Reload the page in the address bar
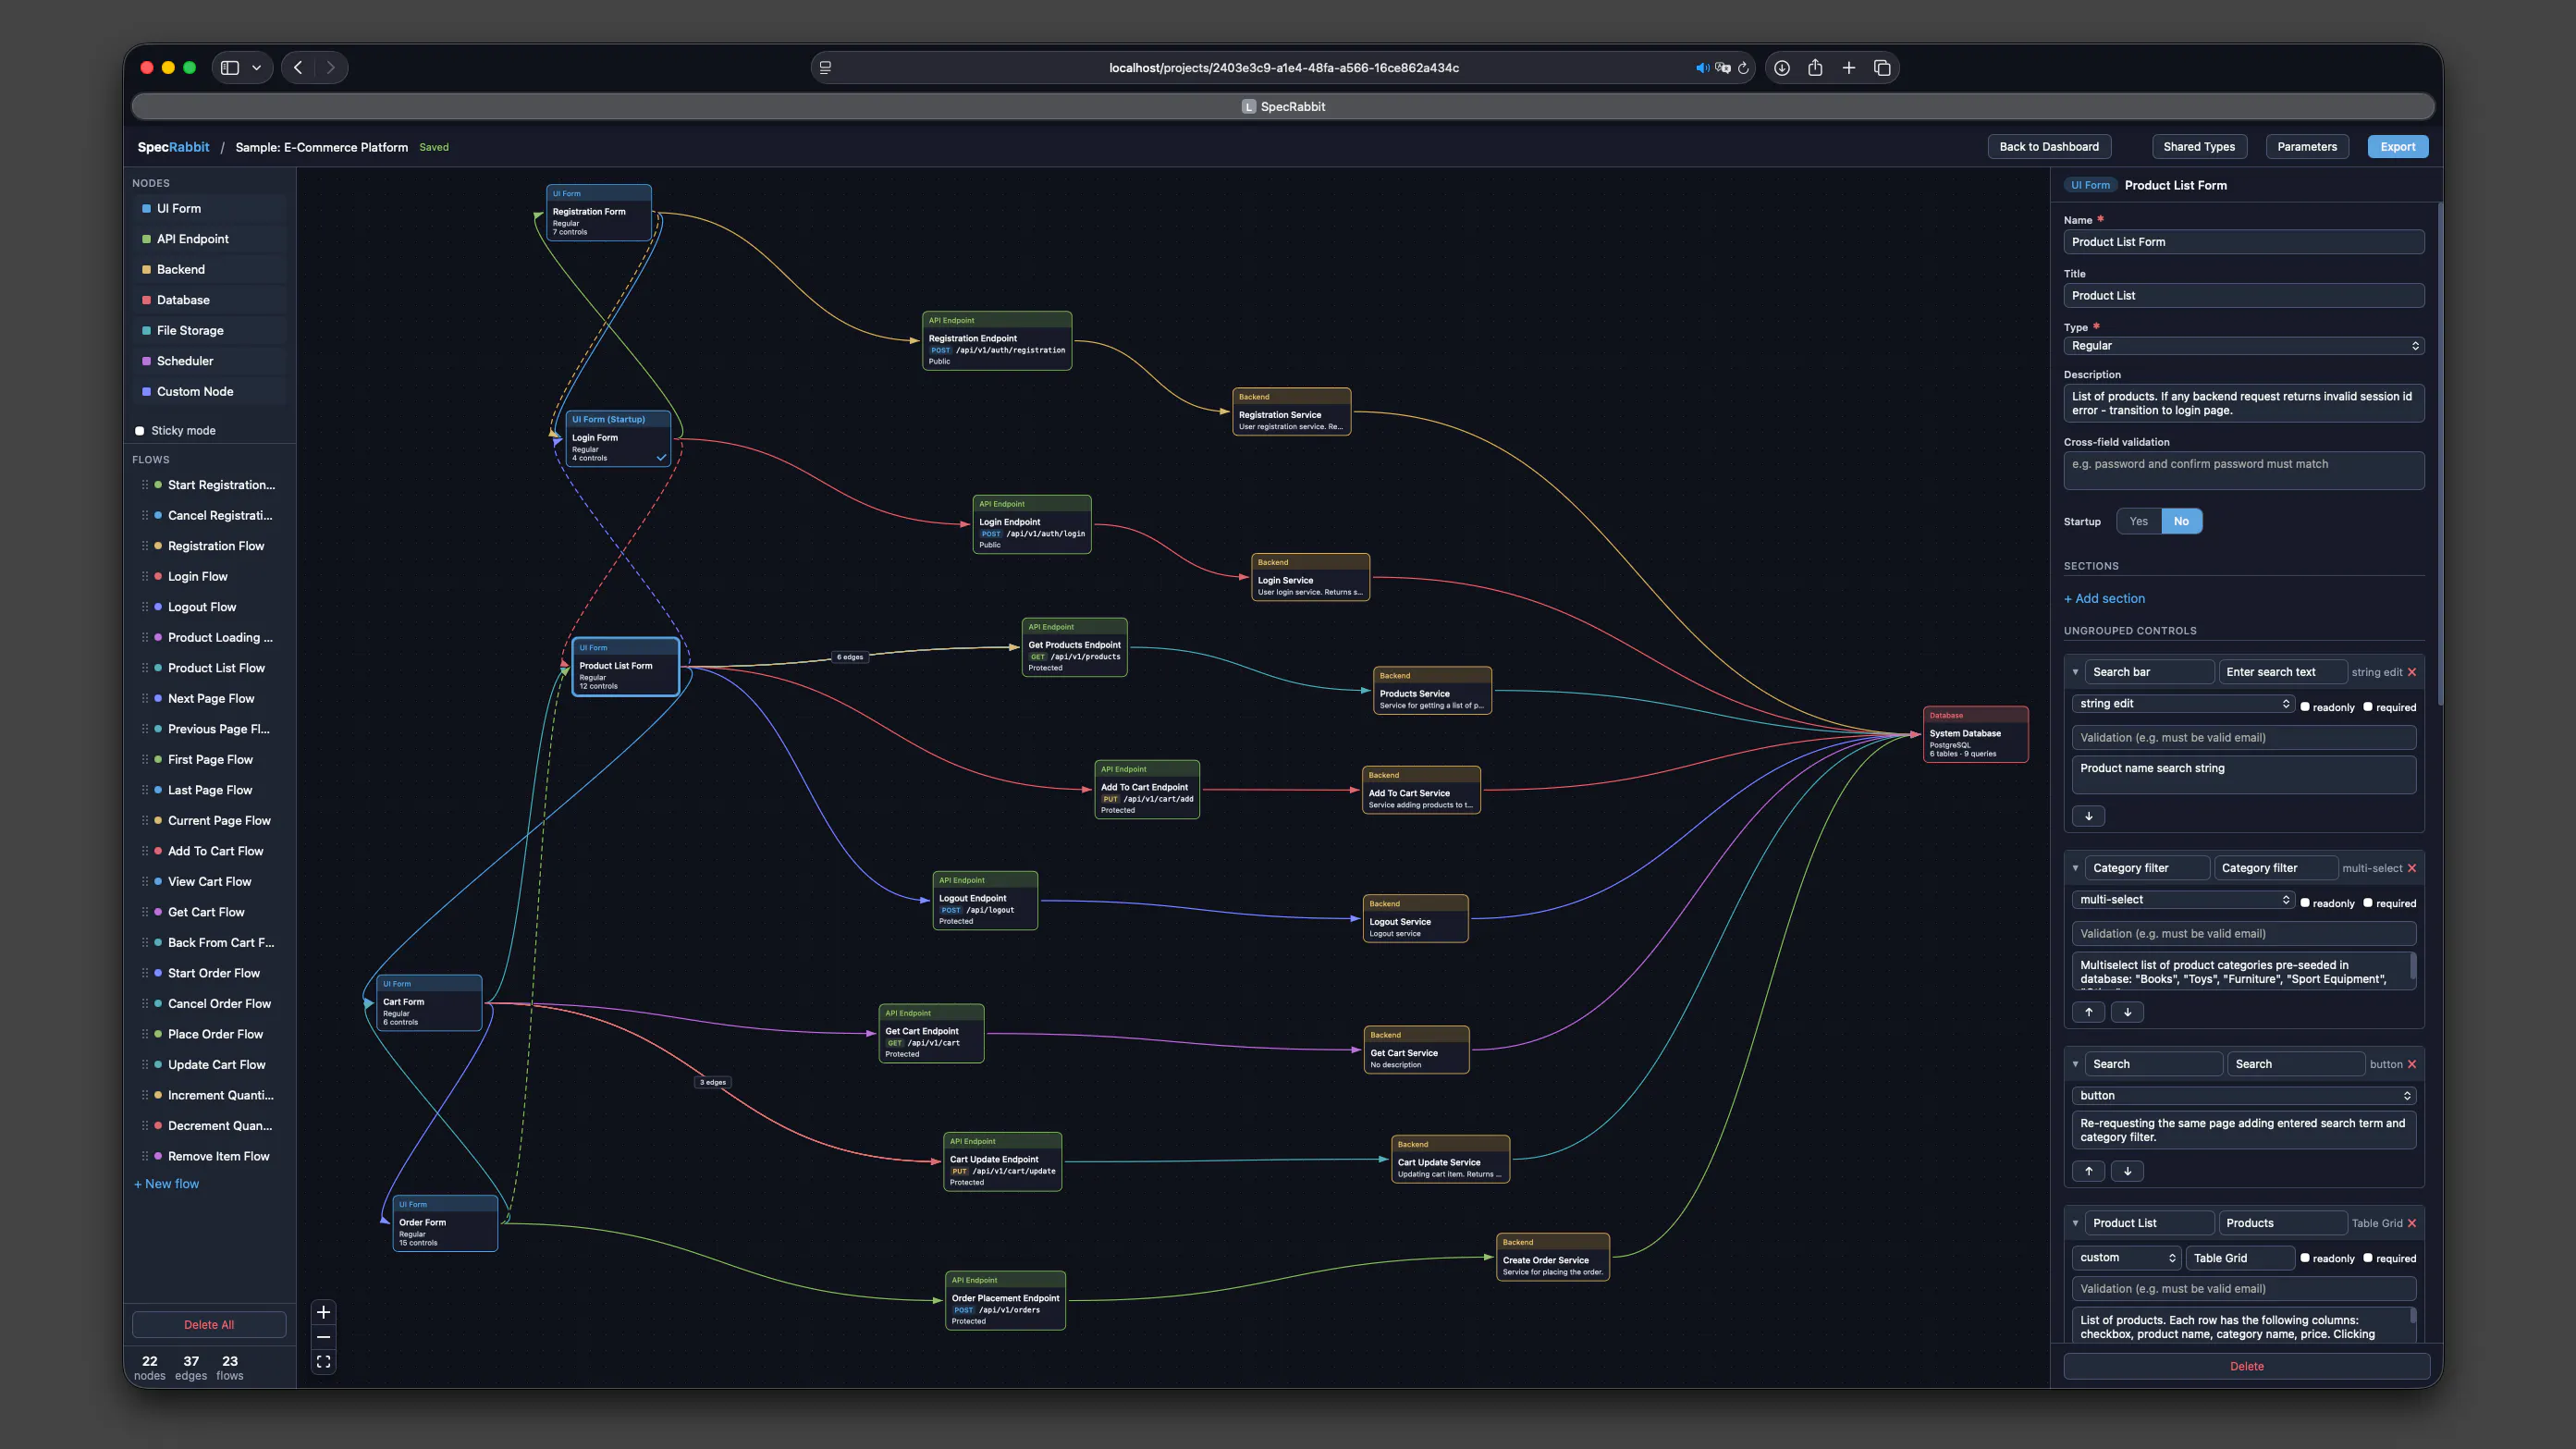 1743,68
